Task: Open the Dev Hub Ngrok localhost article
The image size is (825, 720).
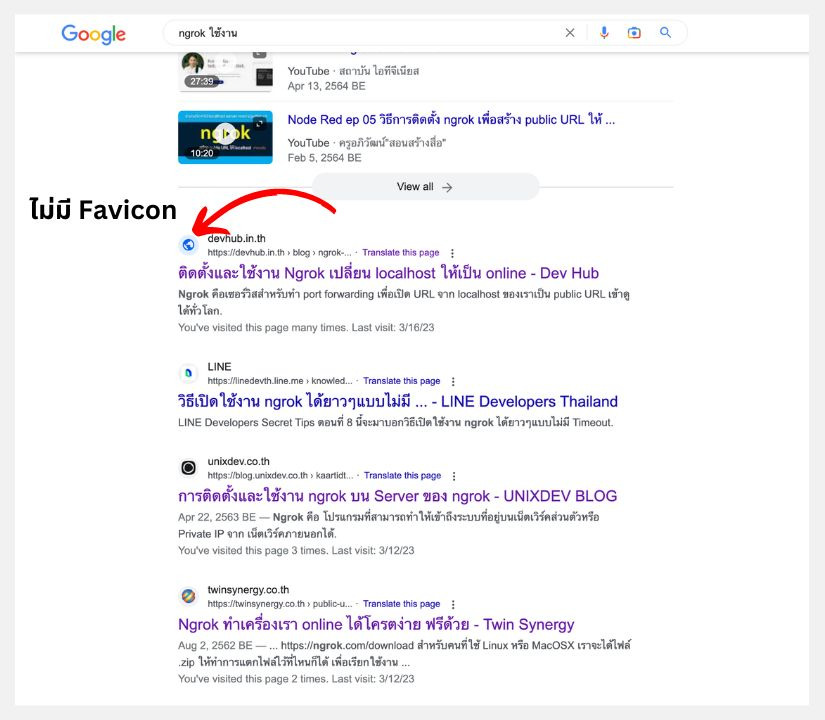Action: pos(388,273)
